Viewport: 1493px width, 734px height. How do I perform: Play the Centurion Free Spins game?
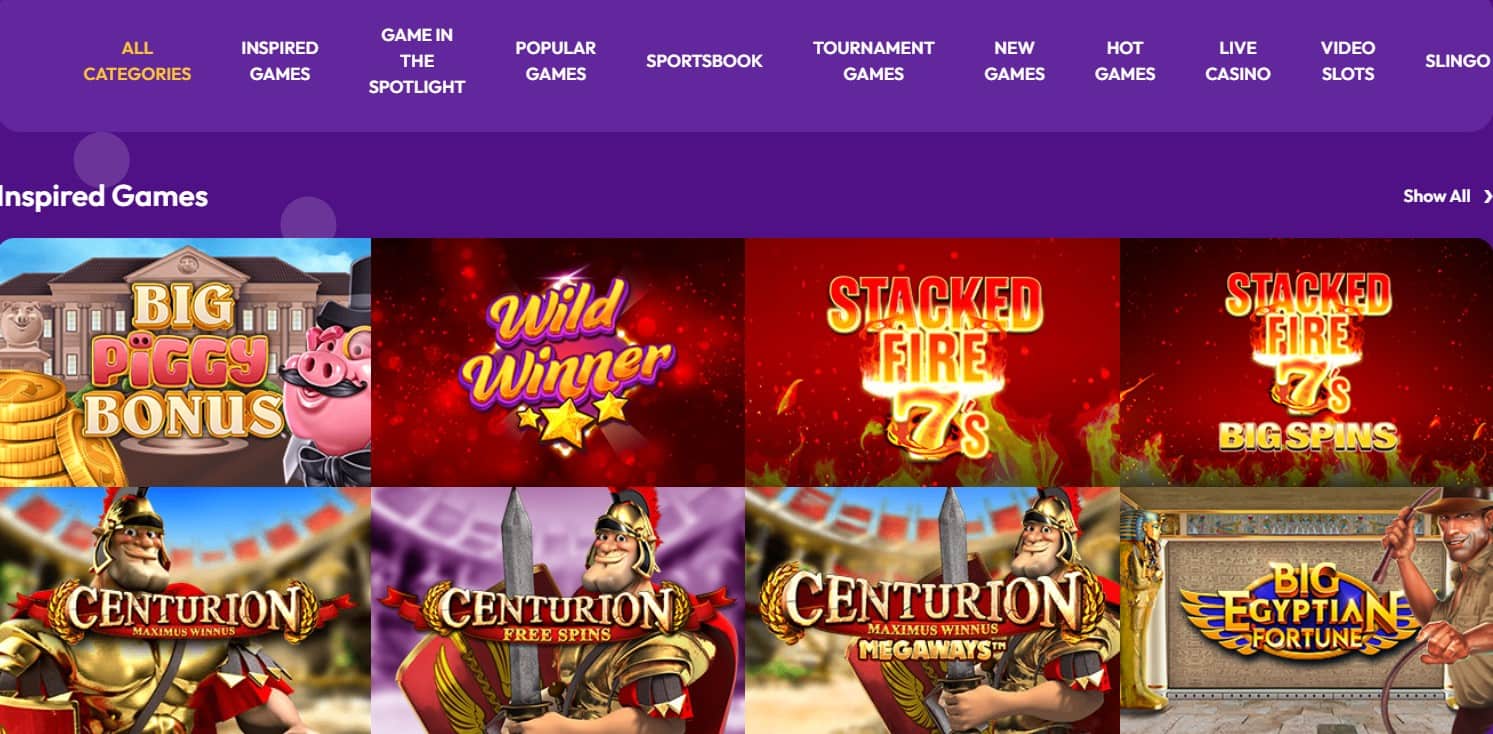[x=558, y=611]
